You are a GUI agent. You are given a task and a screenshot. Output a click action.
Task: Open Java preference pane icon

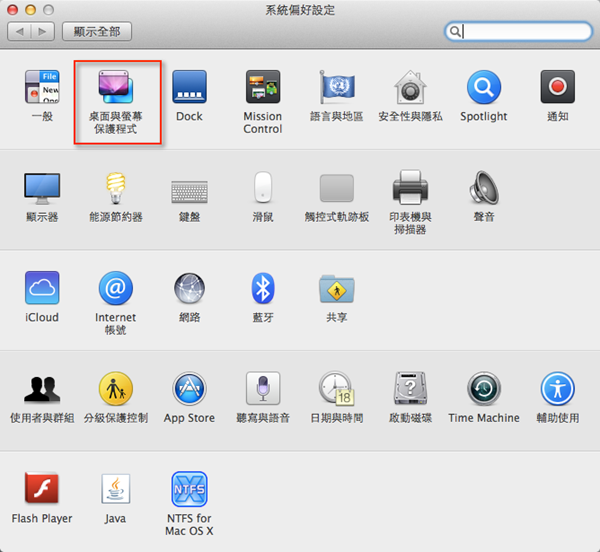point(116,488)
